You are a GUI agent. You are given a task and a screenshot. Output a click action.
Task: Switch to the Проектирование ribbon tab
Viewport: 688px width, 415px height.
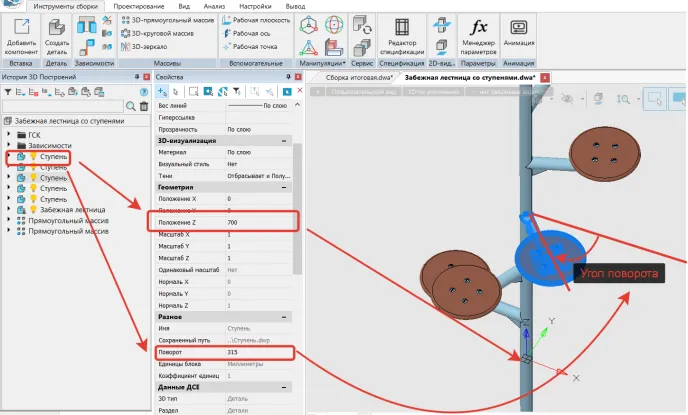(139, 7)
